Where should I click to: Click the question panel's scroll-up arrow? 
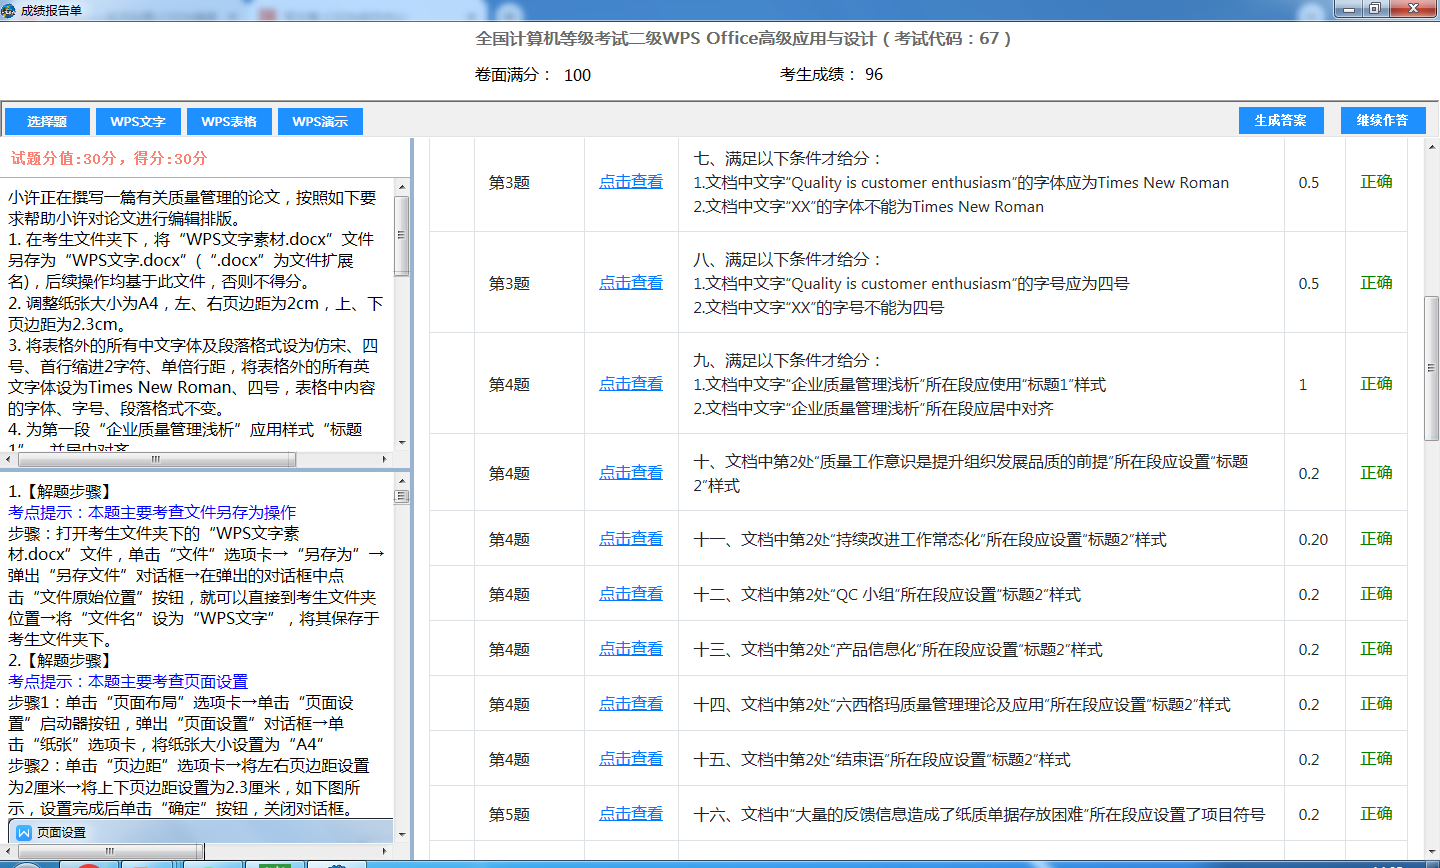click(x=402, y=187)
